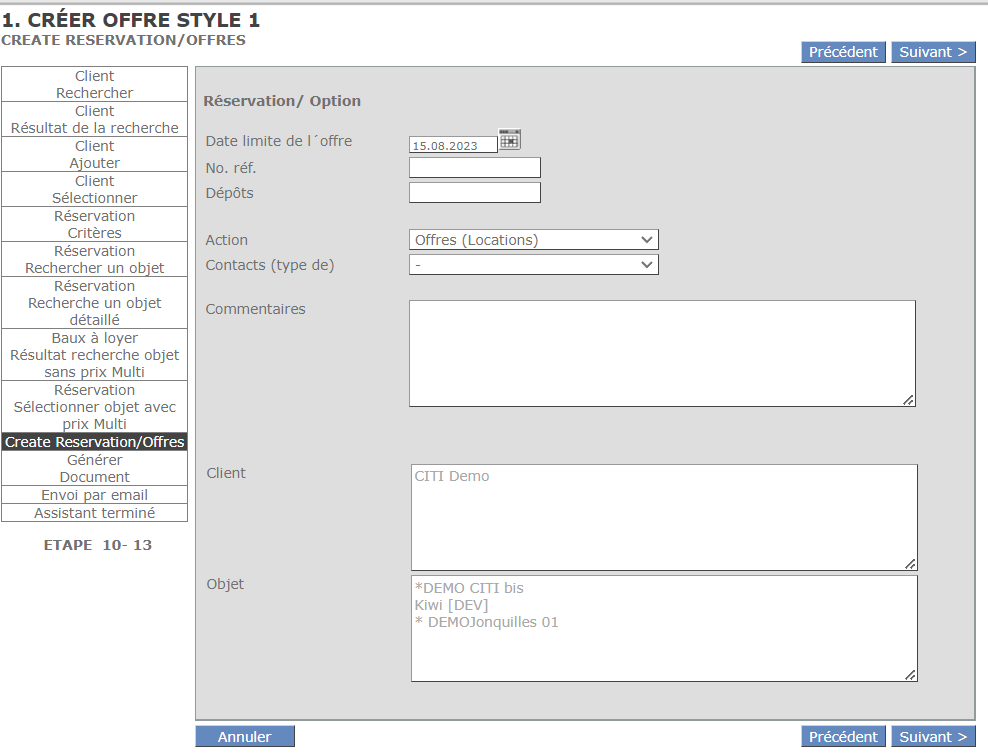Open the Contacts (type de) dropdown

(x=533, y=265)
